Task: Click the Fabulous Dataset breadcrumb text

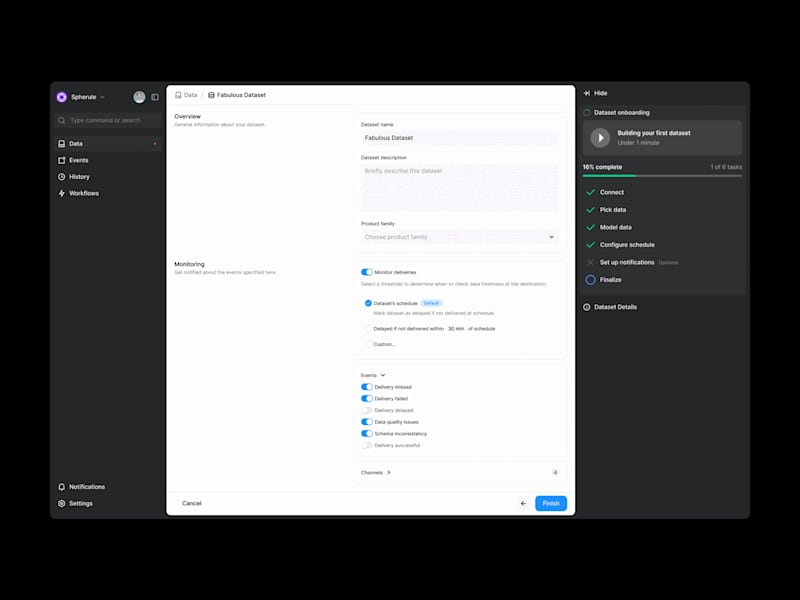Action: [x=241, y=95]
